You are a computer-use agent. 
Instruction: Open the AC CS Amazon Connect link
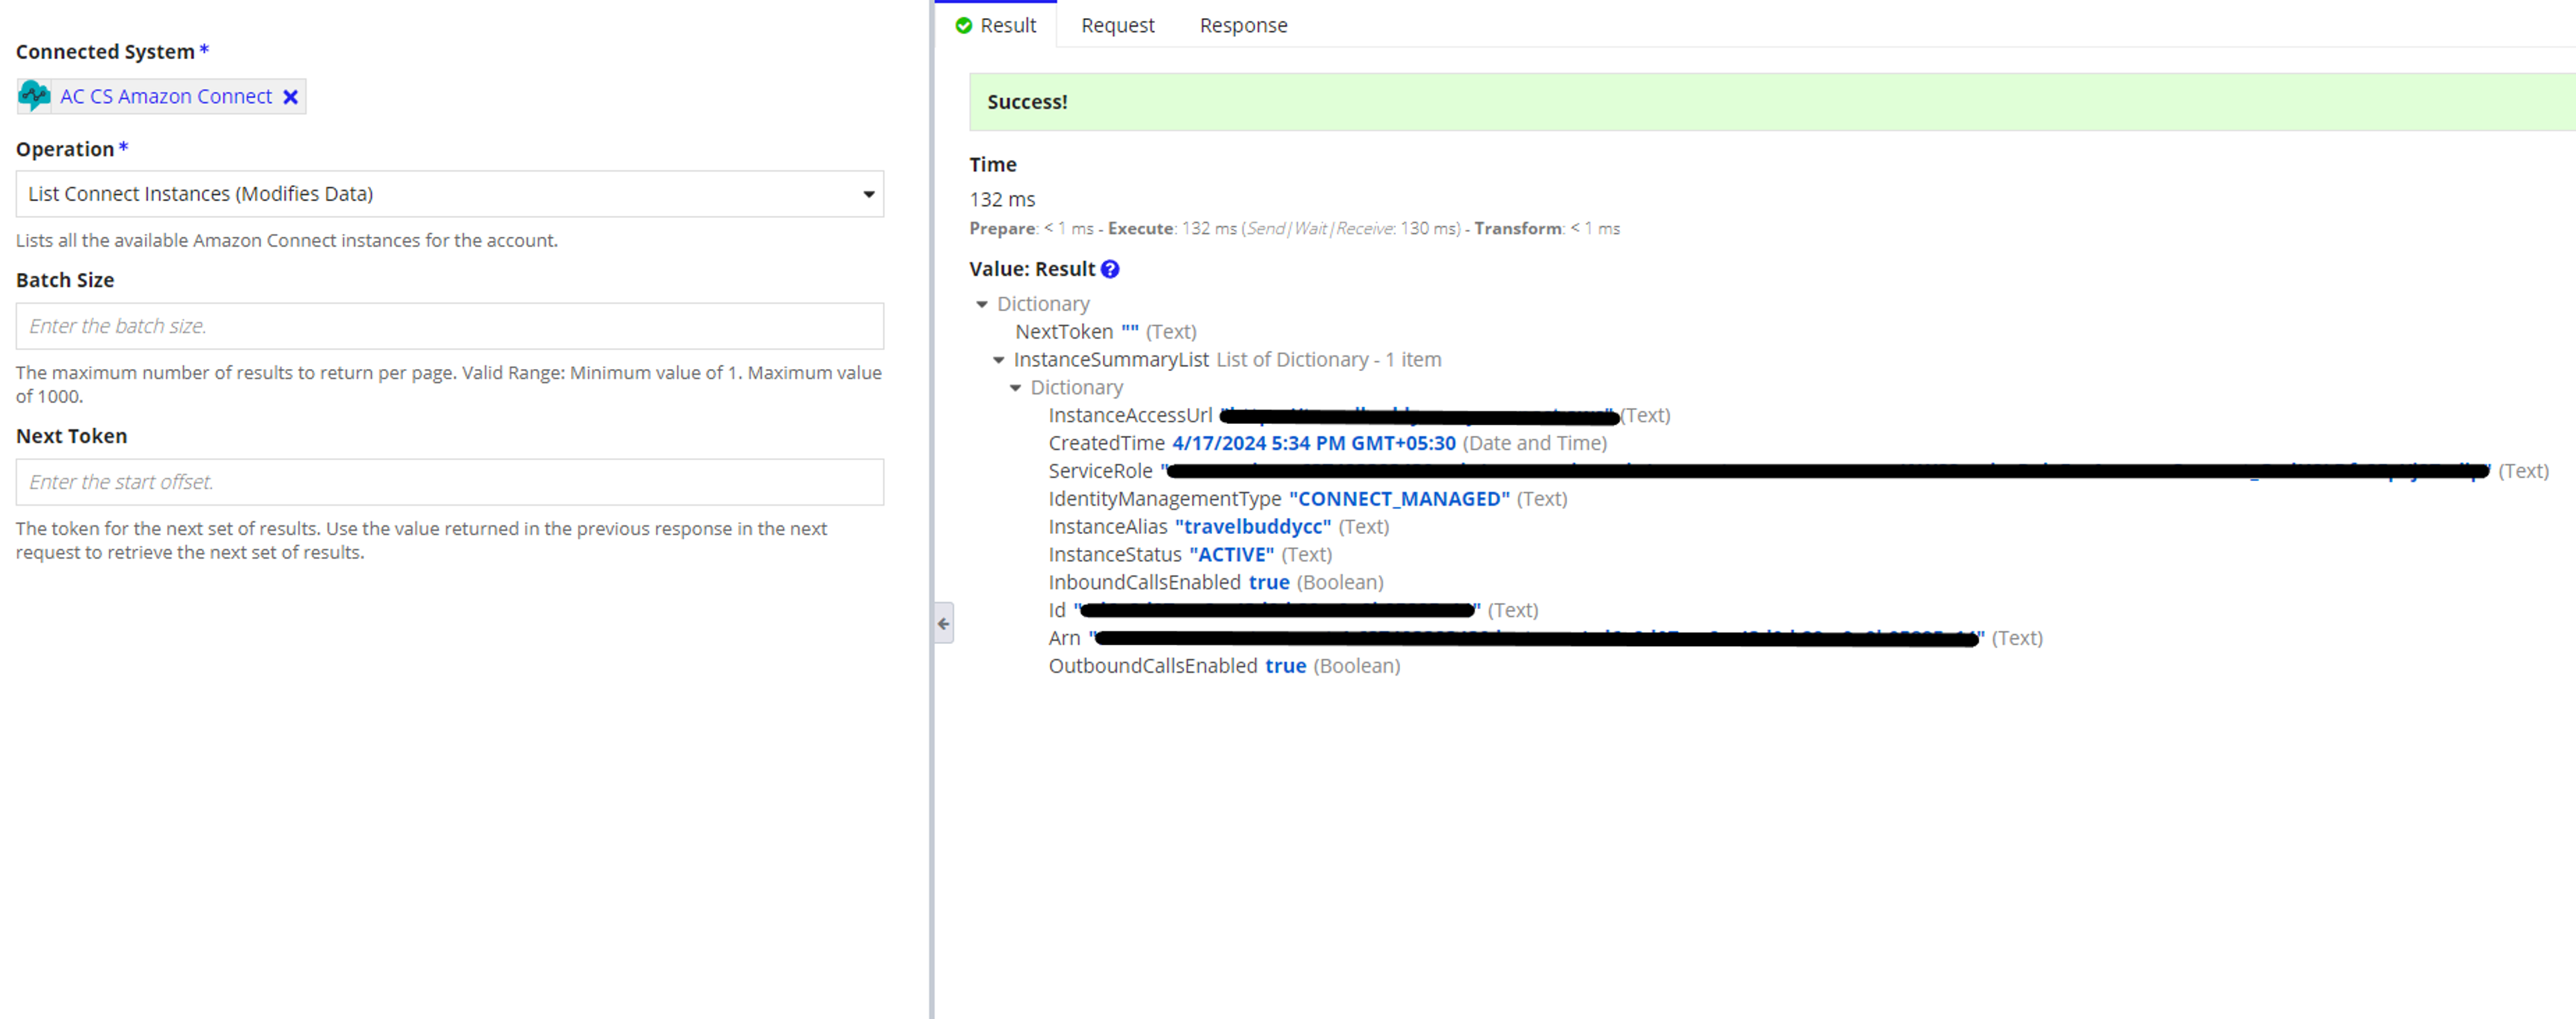[166, 96]
